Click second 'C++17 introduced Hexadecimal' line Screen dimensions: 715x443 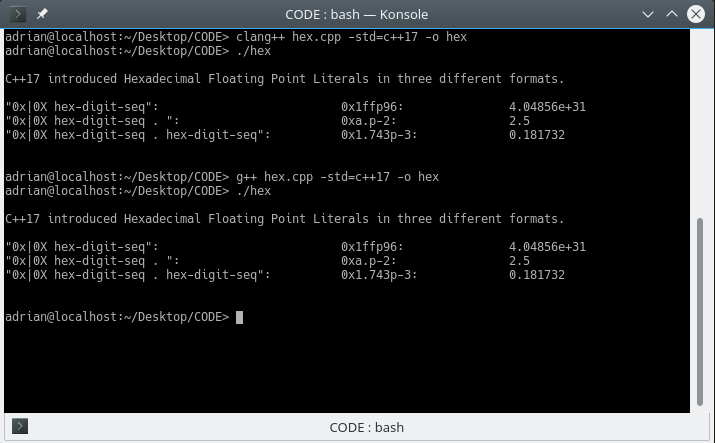click(x=285, y=219)
